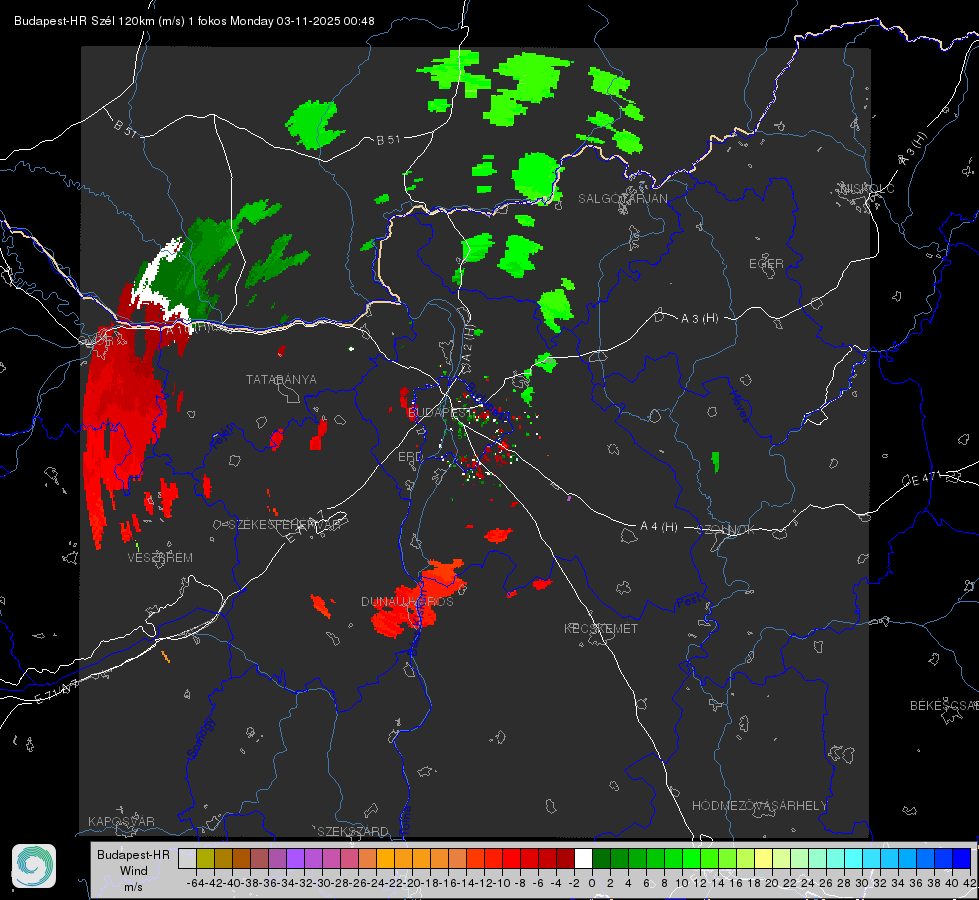The image size is (979, 900).
Task: Click the radar title with date 03-11-2025 00:48
Action: click(x=194, y=21)
